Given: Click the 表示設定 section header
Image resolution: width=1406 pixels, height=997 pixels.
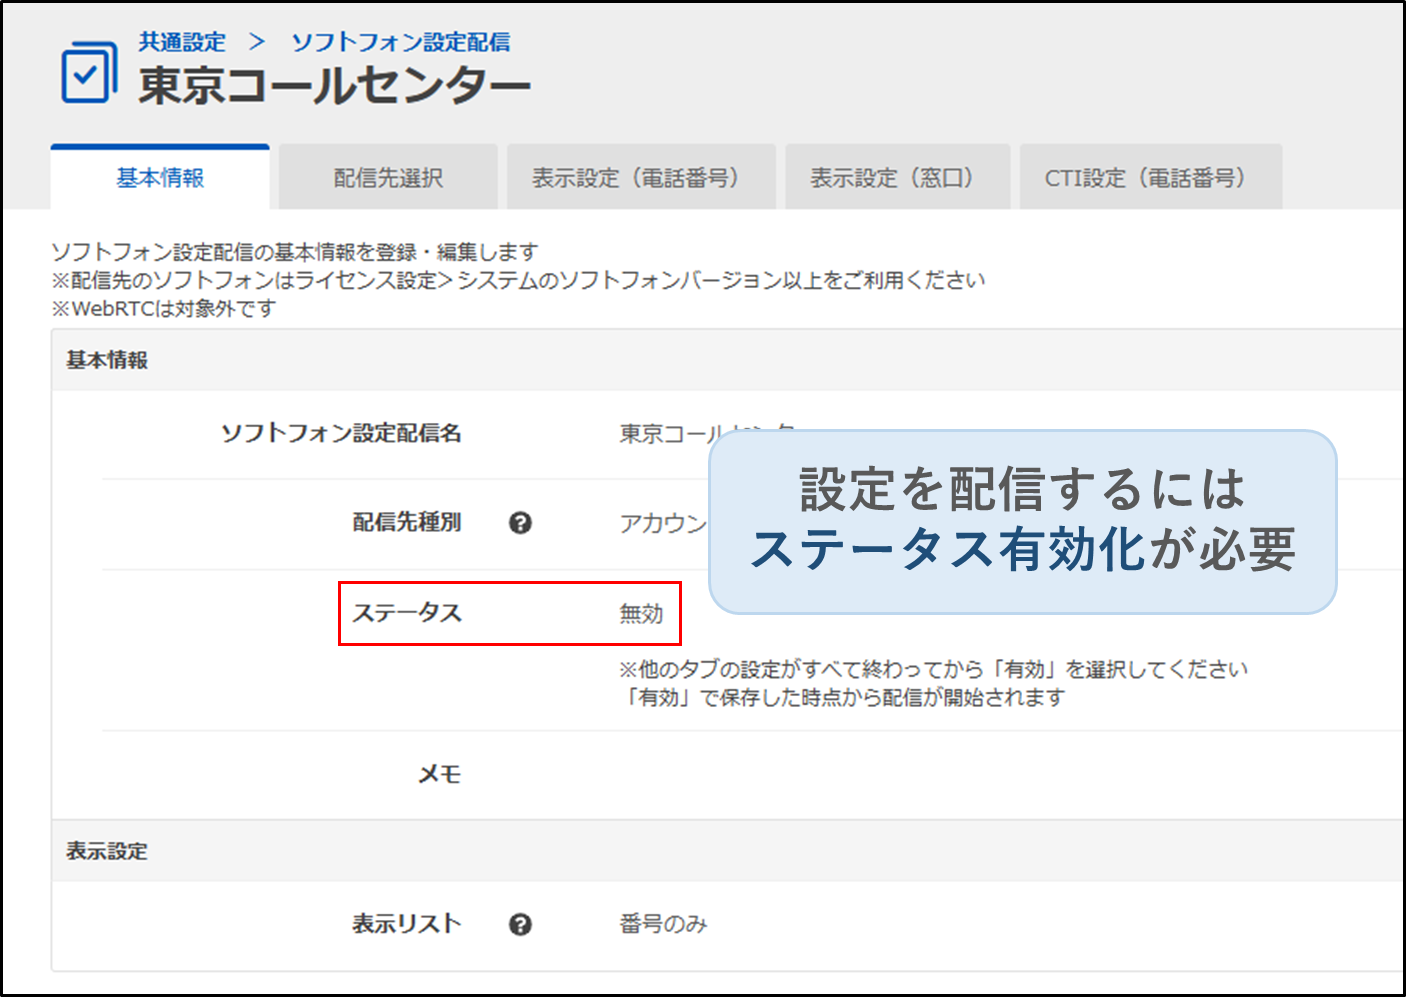Looking at the screenshot, I should [x=107, y=851].
